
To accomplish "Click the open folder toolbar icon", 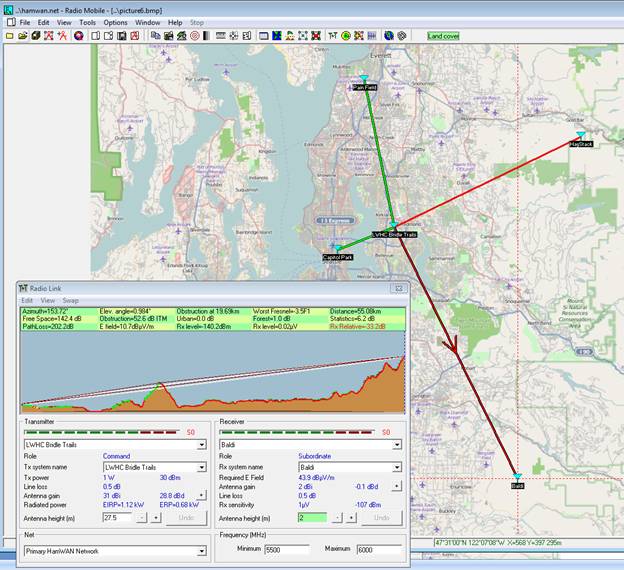I will pos(22,35).
